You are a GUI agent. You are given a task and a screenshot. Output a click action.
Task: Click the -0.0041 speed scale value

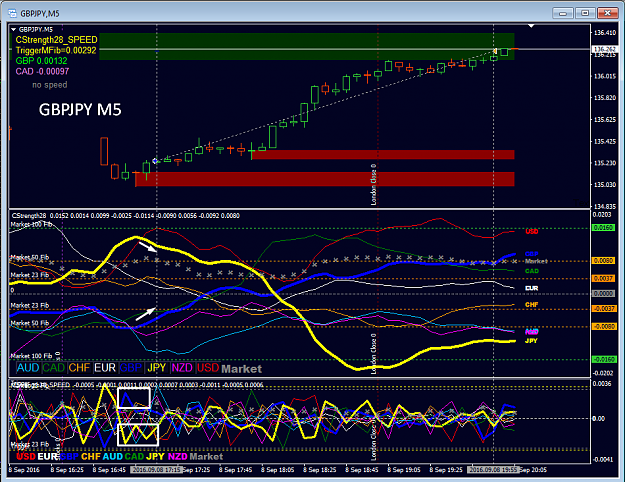pos(603,459)
